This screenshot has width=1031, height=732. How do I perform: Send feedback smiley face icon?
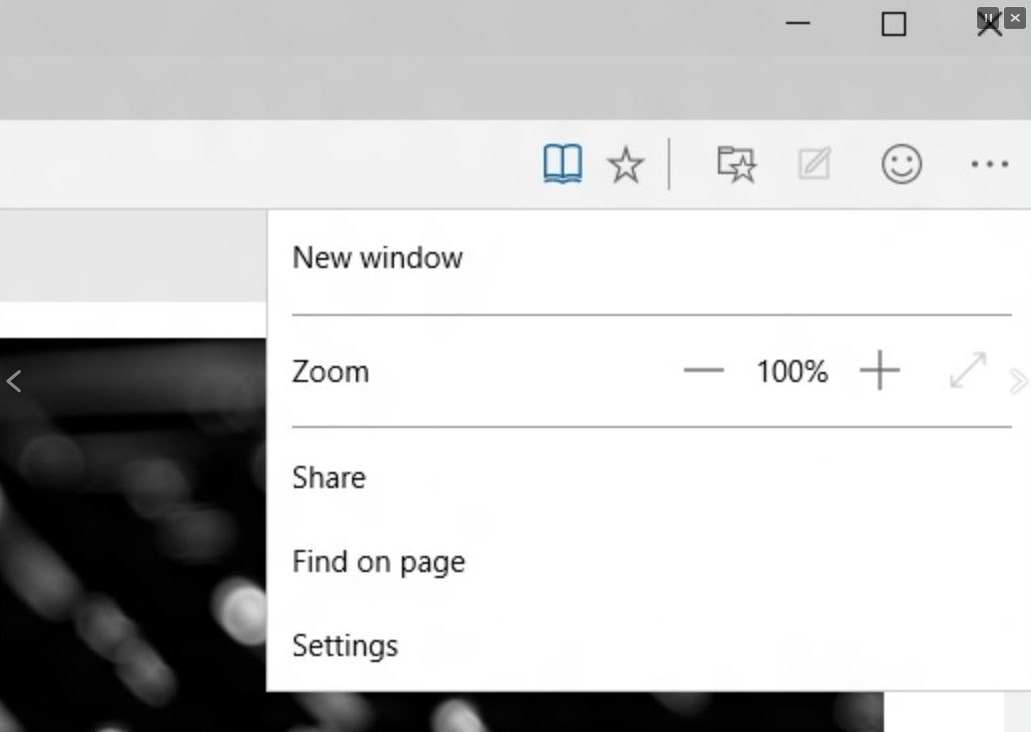tap(901, 164)
